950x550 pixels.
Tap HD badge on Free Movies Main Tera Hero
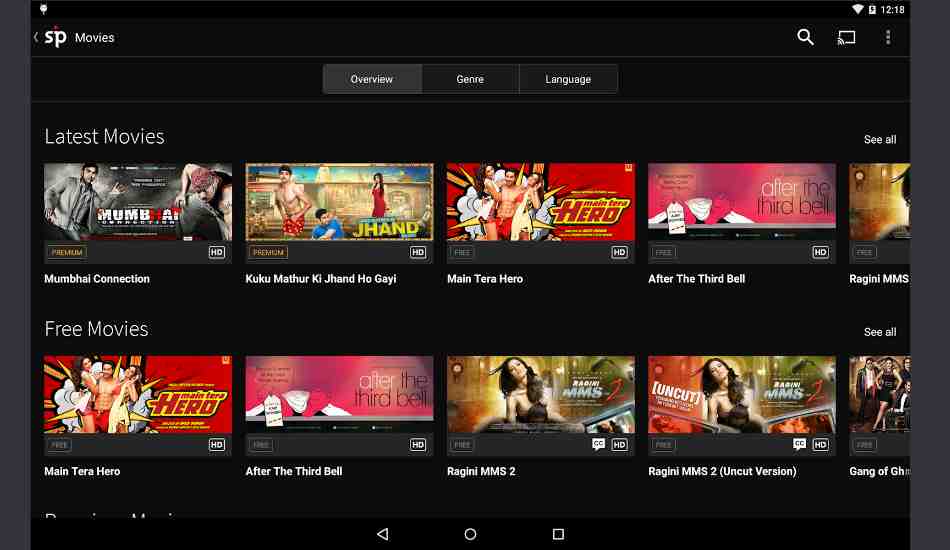point(217,445)
